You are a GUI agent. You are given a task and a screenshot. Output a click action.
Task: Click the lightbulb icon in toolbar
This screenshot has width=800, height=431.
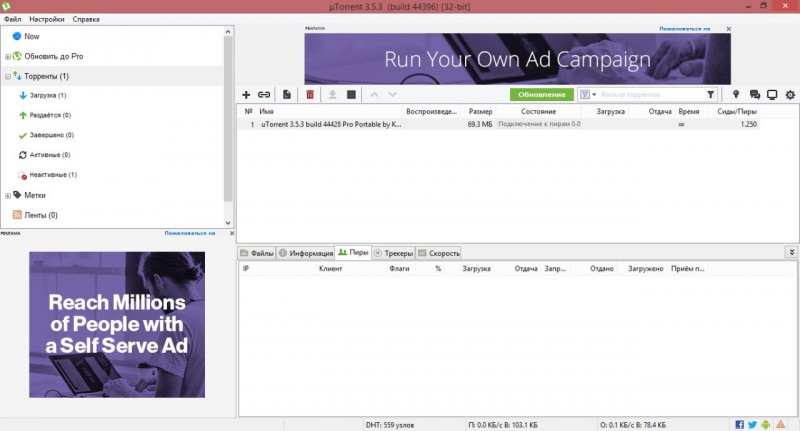point(736,94)
